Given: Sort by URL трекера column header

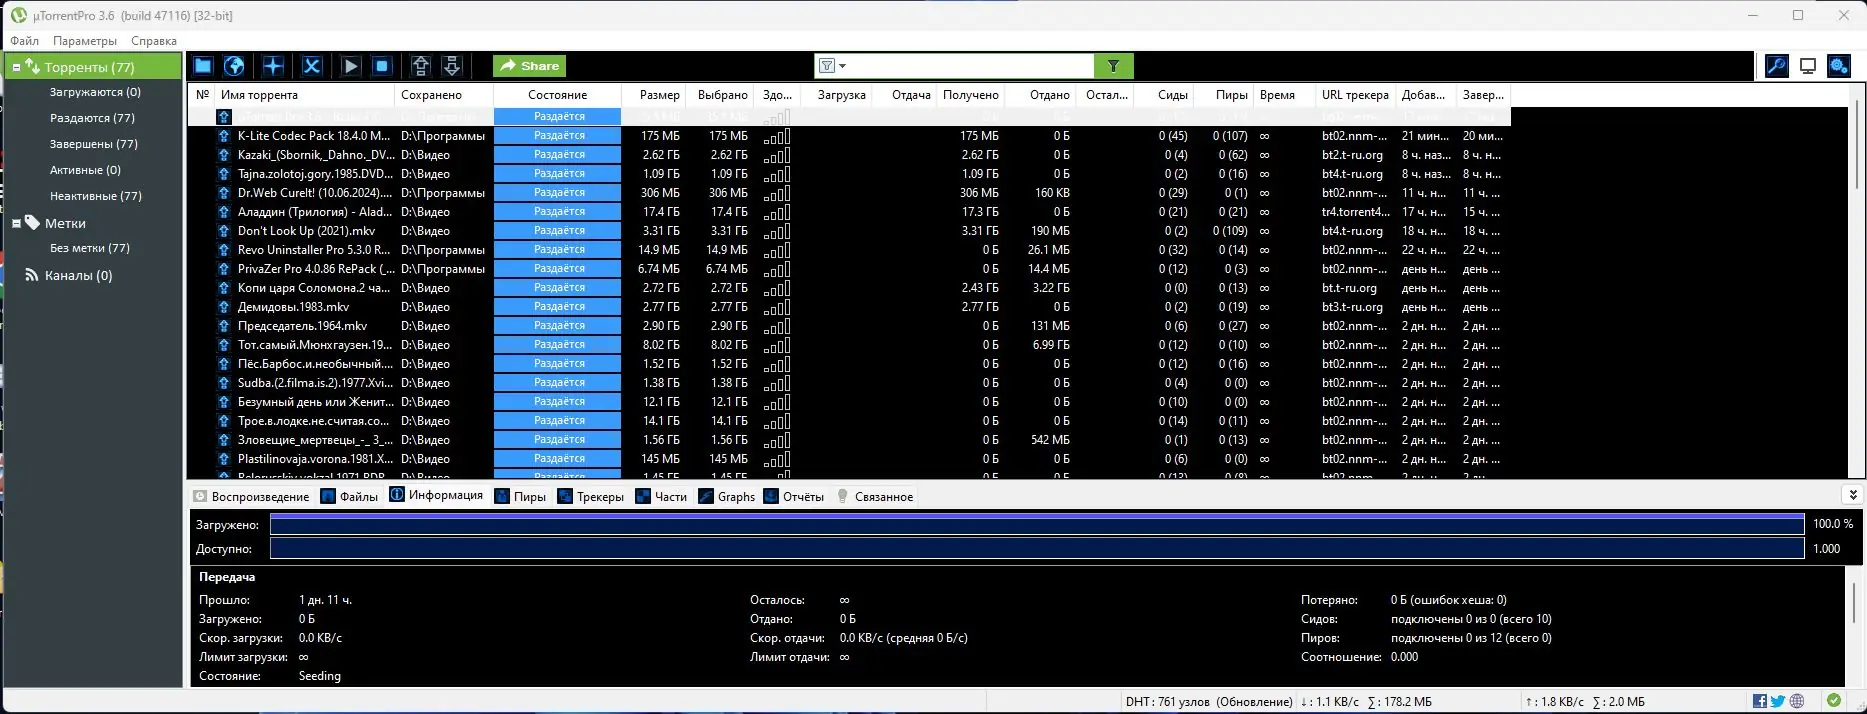Looking at the screenshot, I should tap(1355, 95).
